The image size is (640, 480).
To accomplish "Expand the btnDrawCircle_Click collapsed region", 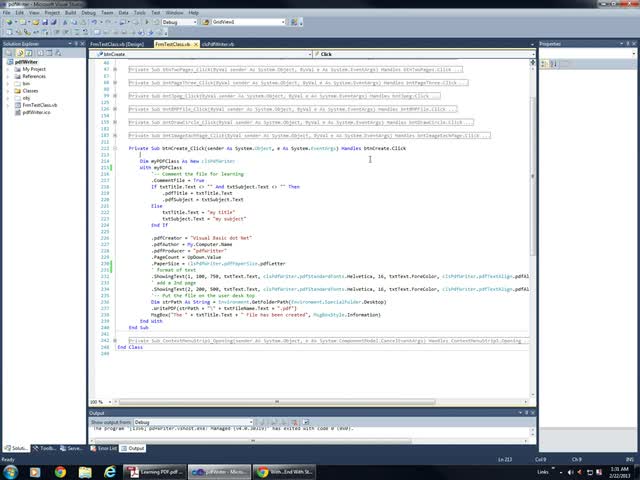I will click(x=115, y=122).
